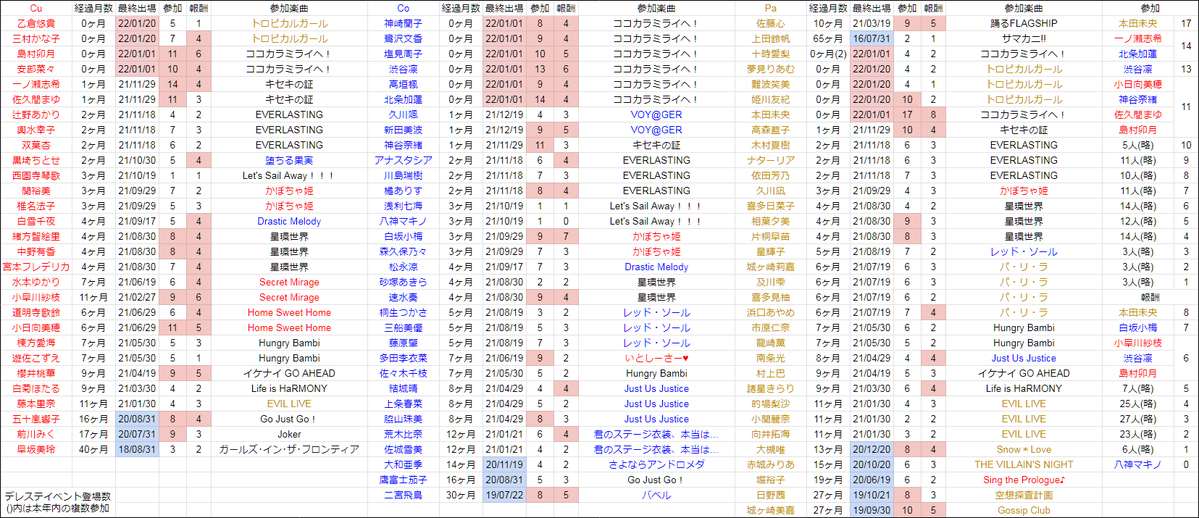Select the cell 諸星きらり
The height and width of the screenshot is (518, 1199).
coord(770,388)
